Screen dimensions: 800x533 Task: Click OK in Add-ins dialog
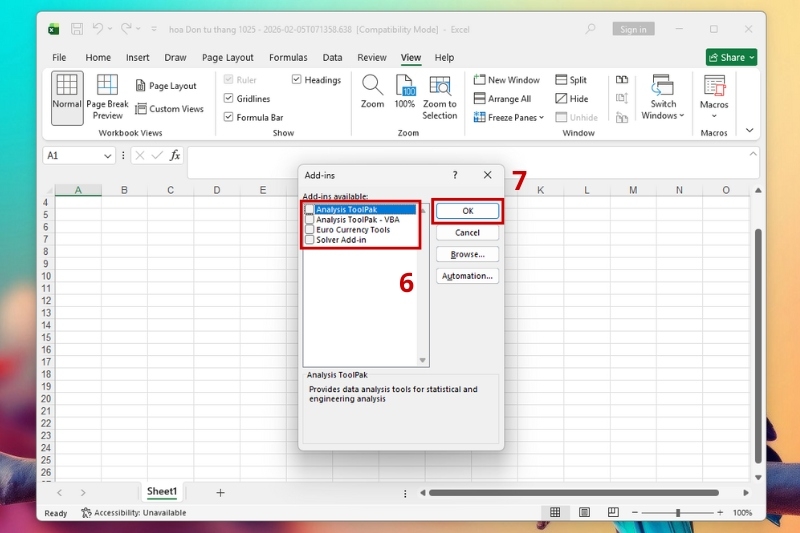467,211
